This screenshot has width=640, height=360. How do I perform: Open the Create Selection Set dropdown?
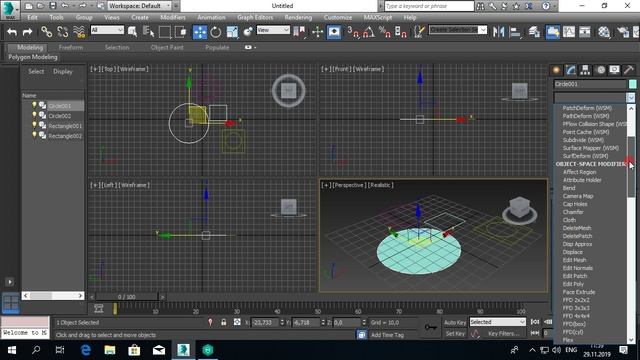[458, 30]
